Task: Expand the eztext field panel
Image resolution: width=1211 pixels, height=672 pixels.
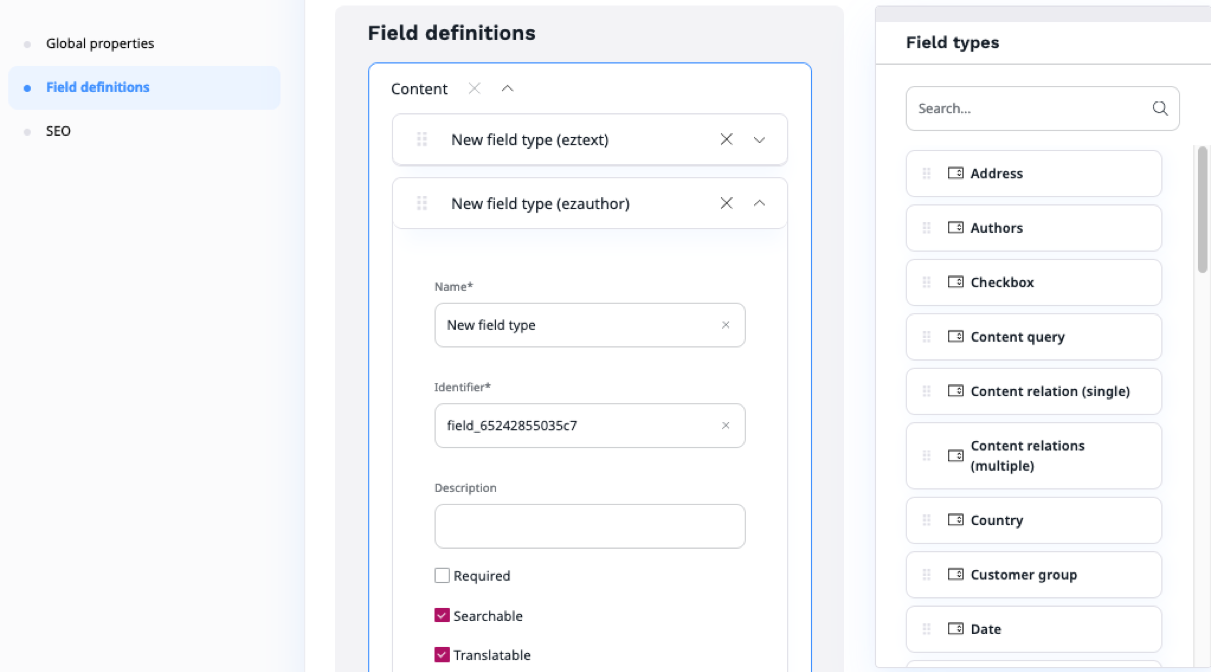Action: tap(759, 140)
